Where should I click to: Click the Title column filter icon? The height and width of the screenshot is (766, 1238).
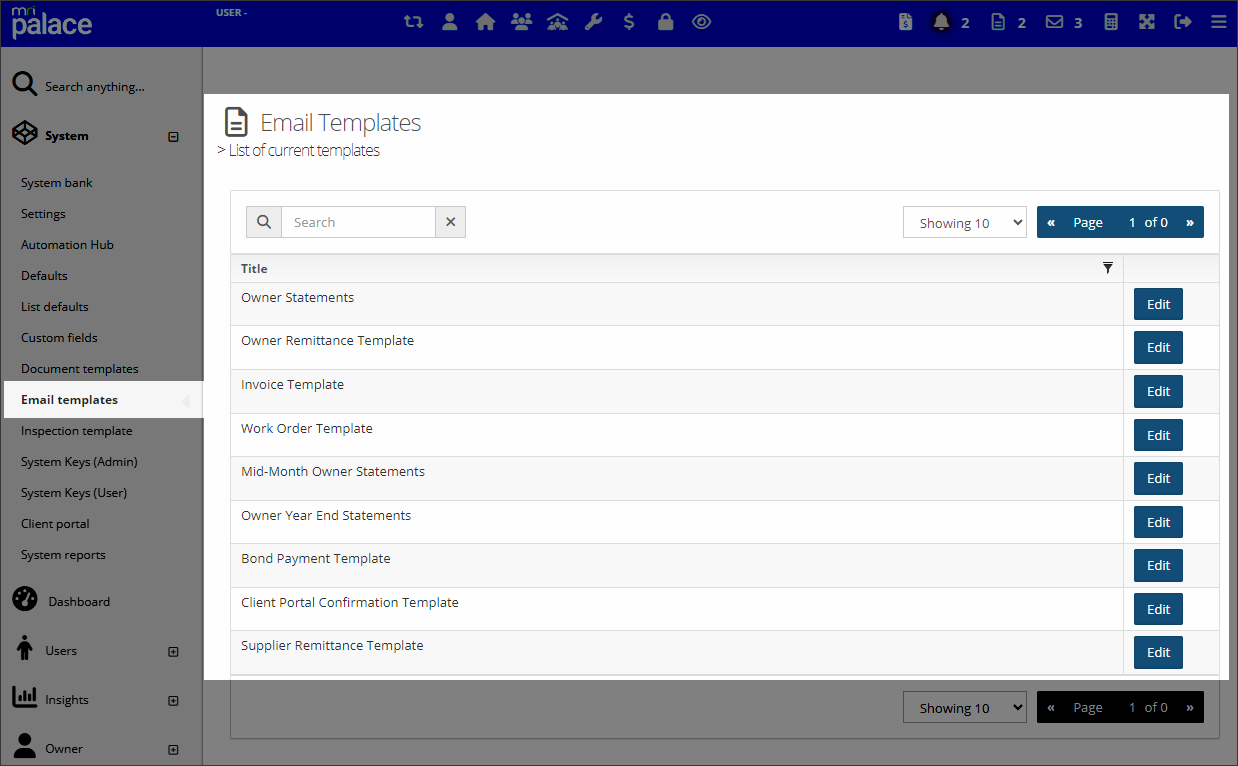click(1107, 268)
